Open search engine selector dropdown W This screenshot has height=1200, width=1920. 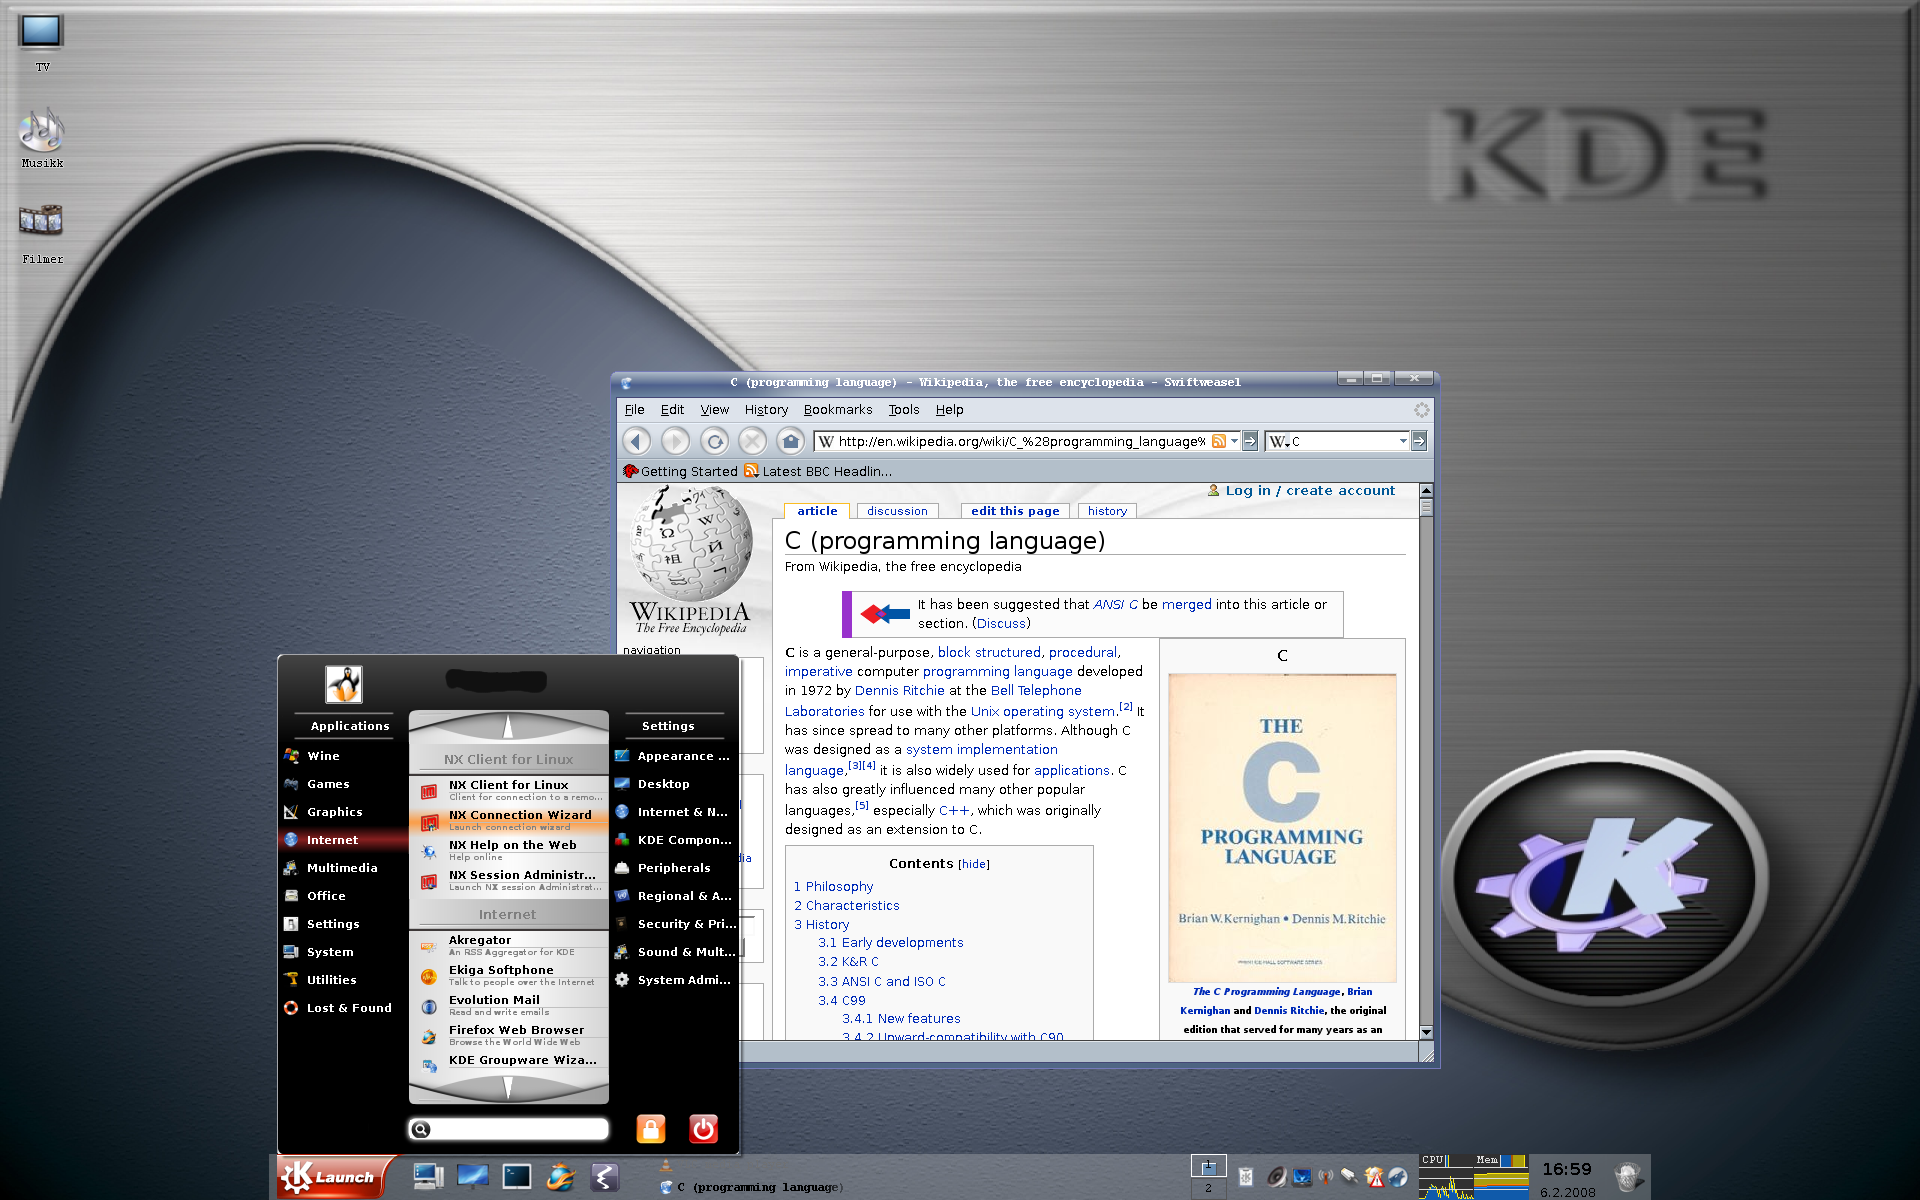tap(1279, 441)
